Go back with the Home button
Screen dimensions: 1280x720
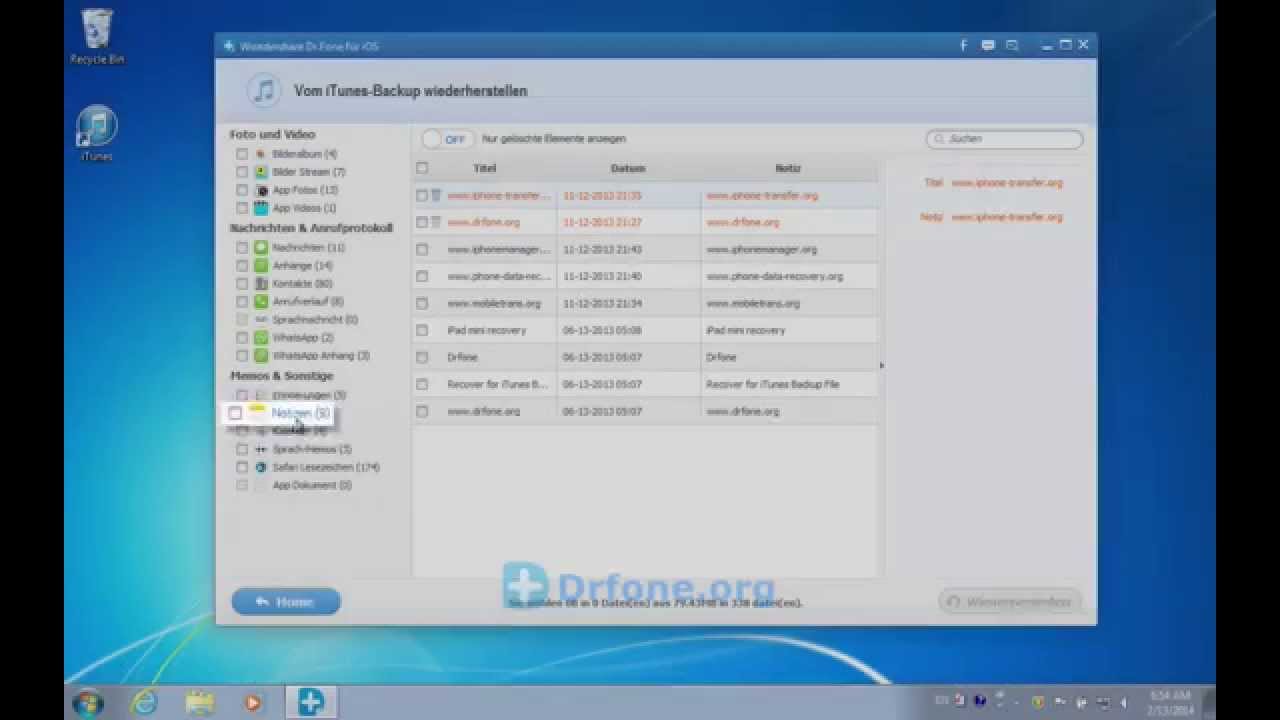(286, 602)
